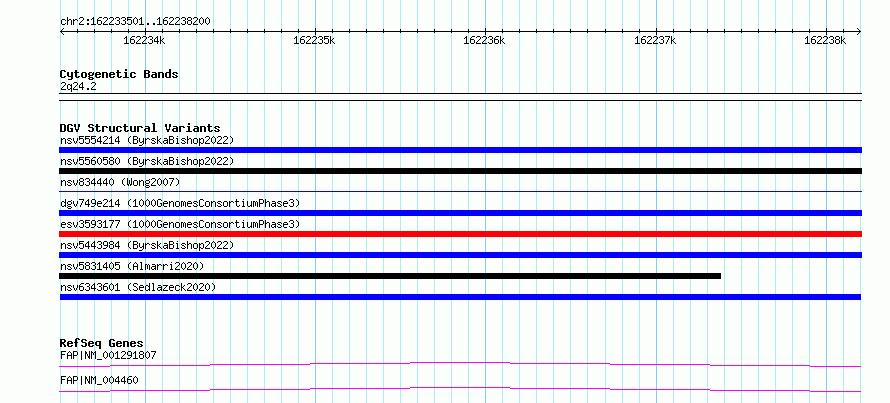
Task: Click the 162235k ruler tick label
Action: 314,40
